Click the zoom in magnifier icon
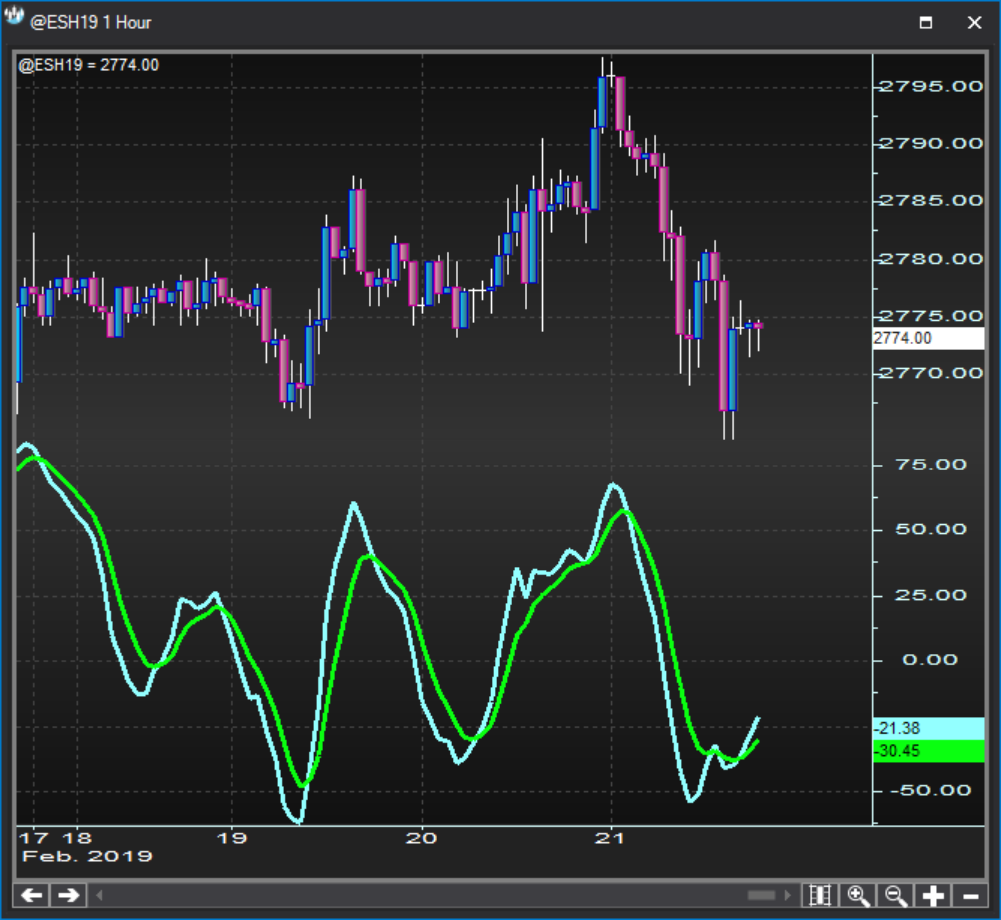The height and width of the screenshot is (920, 1001). click(x=858, y=895)
